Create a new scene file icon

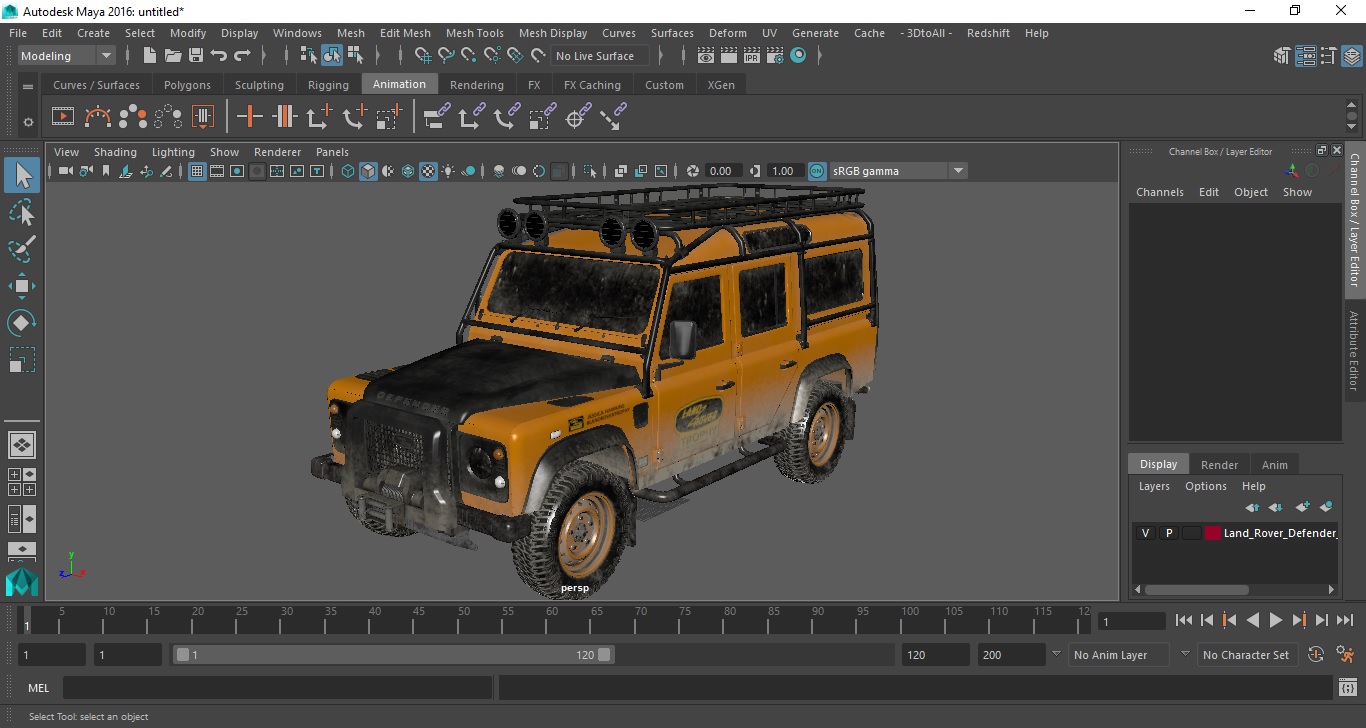pos(150,56)
